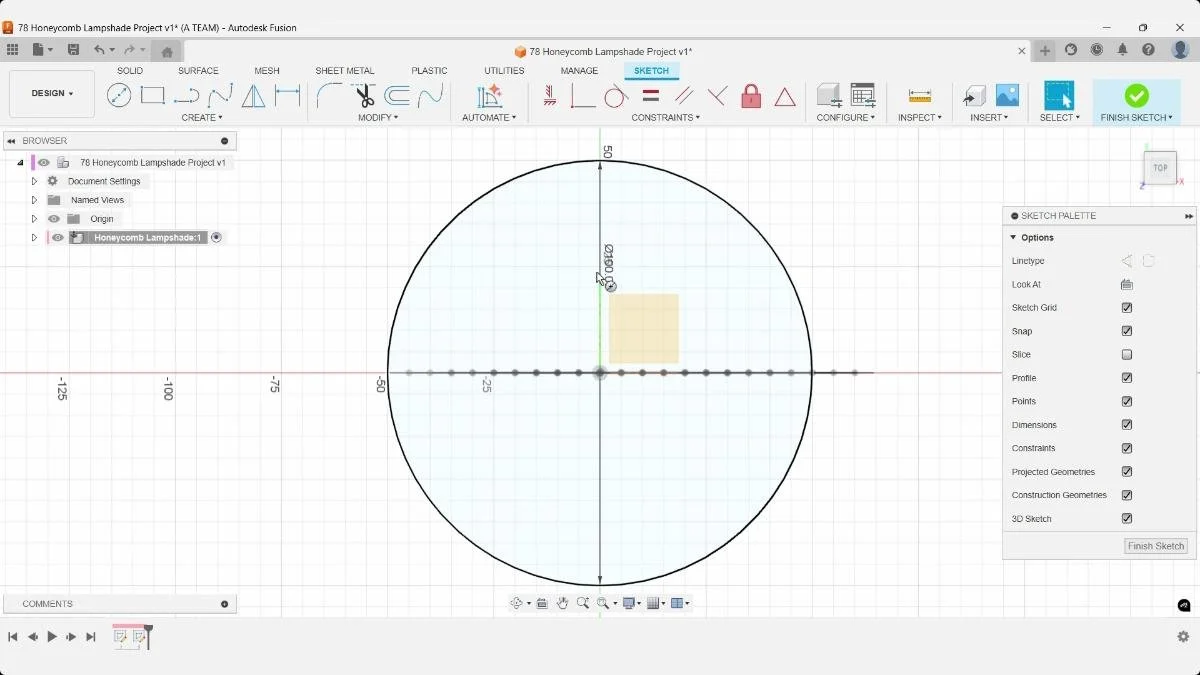Switch to the SOLID tab
This screenshot has height=675, width=1200.
(x=130, y=71)
